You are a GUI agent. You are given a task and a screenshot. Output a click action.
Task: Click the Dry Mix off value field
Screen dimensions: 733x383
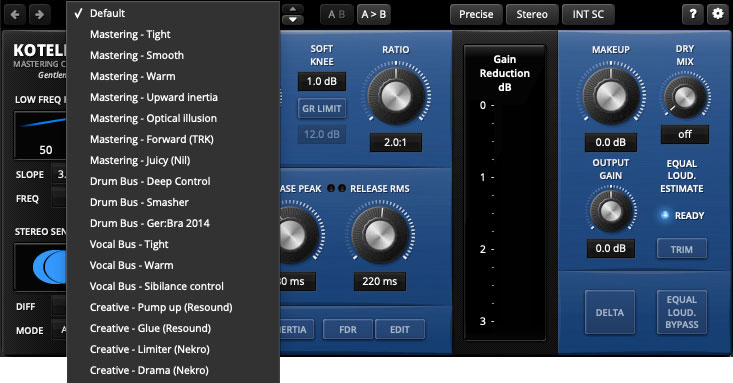click(x=685, y=135)
